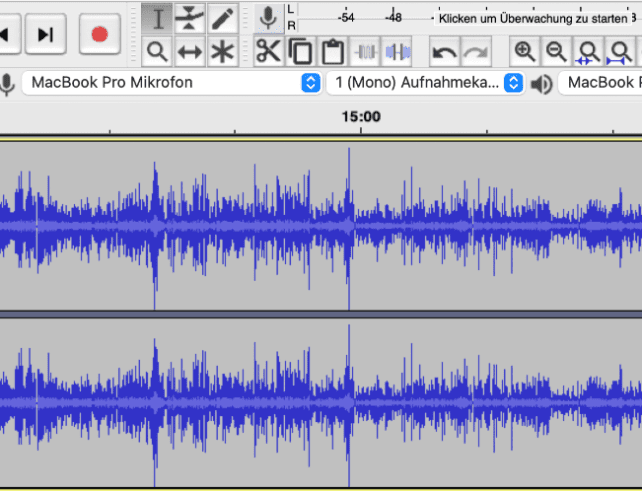Click the -54 dB meter mark
Screen dimensions: 642x491
point(346,18)
